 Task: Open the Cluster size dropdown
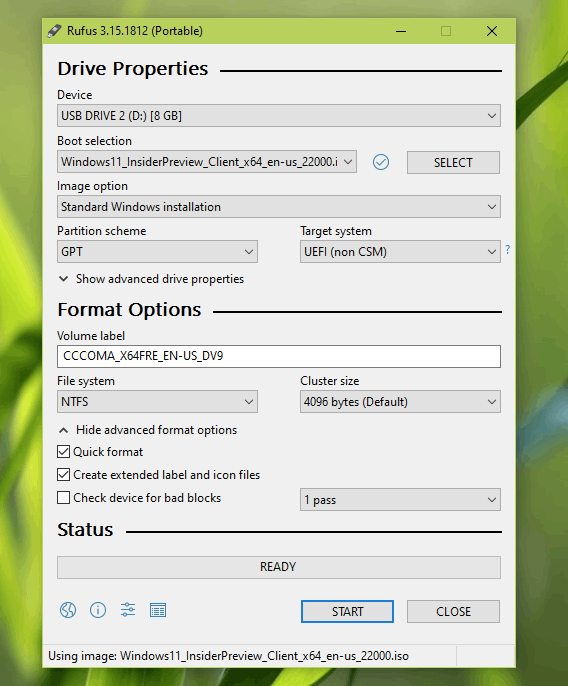click(x=400, y=402)
